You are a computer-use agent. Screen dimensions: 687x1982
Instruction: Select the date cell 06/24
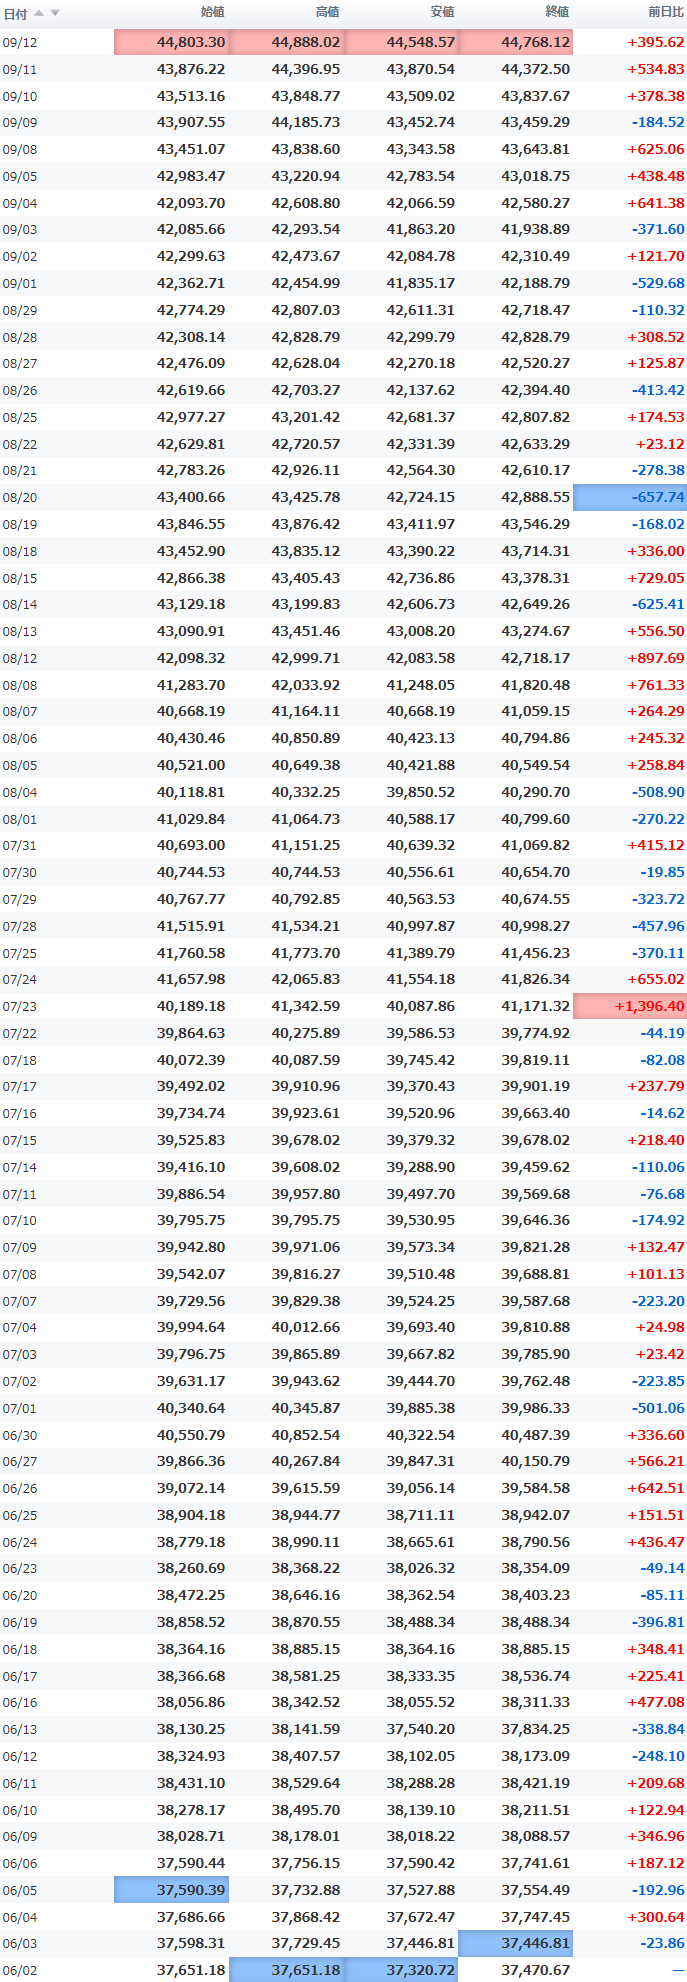[19, 1543]
